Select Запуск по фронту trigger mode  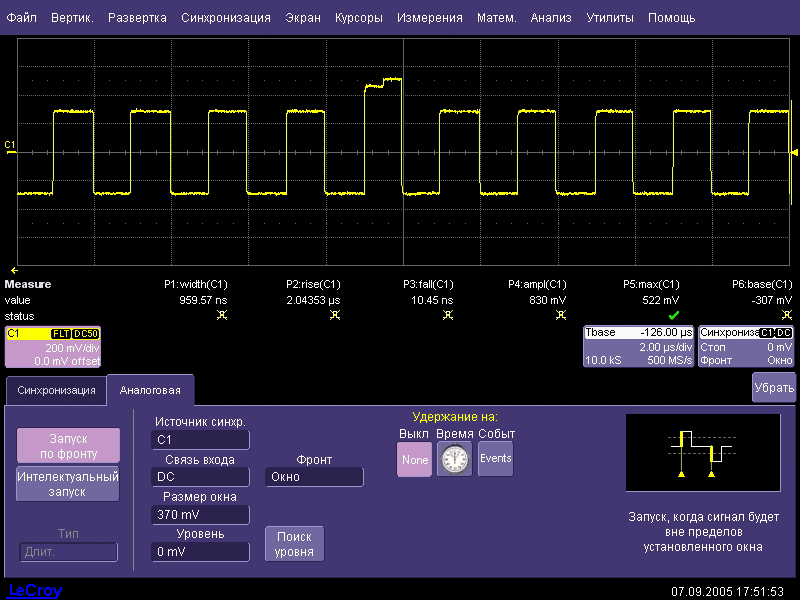click(68, 445)
